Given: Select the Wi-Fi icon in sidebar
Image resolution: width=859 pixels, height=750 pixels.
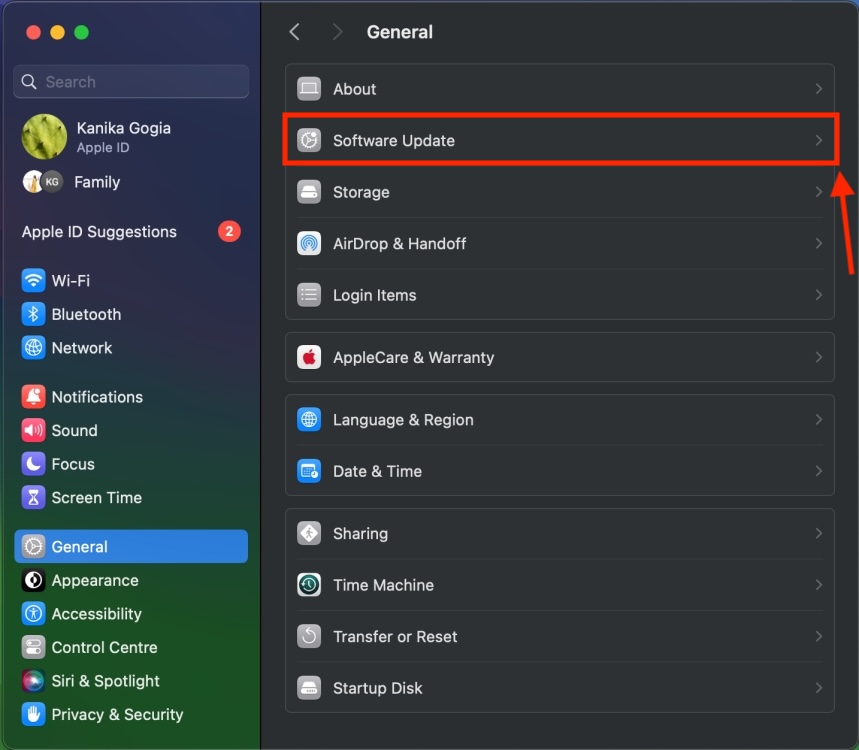Looking at the screenshot, I should (33, 280).
